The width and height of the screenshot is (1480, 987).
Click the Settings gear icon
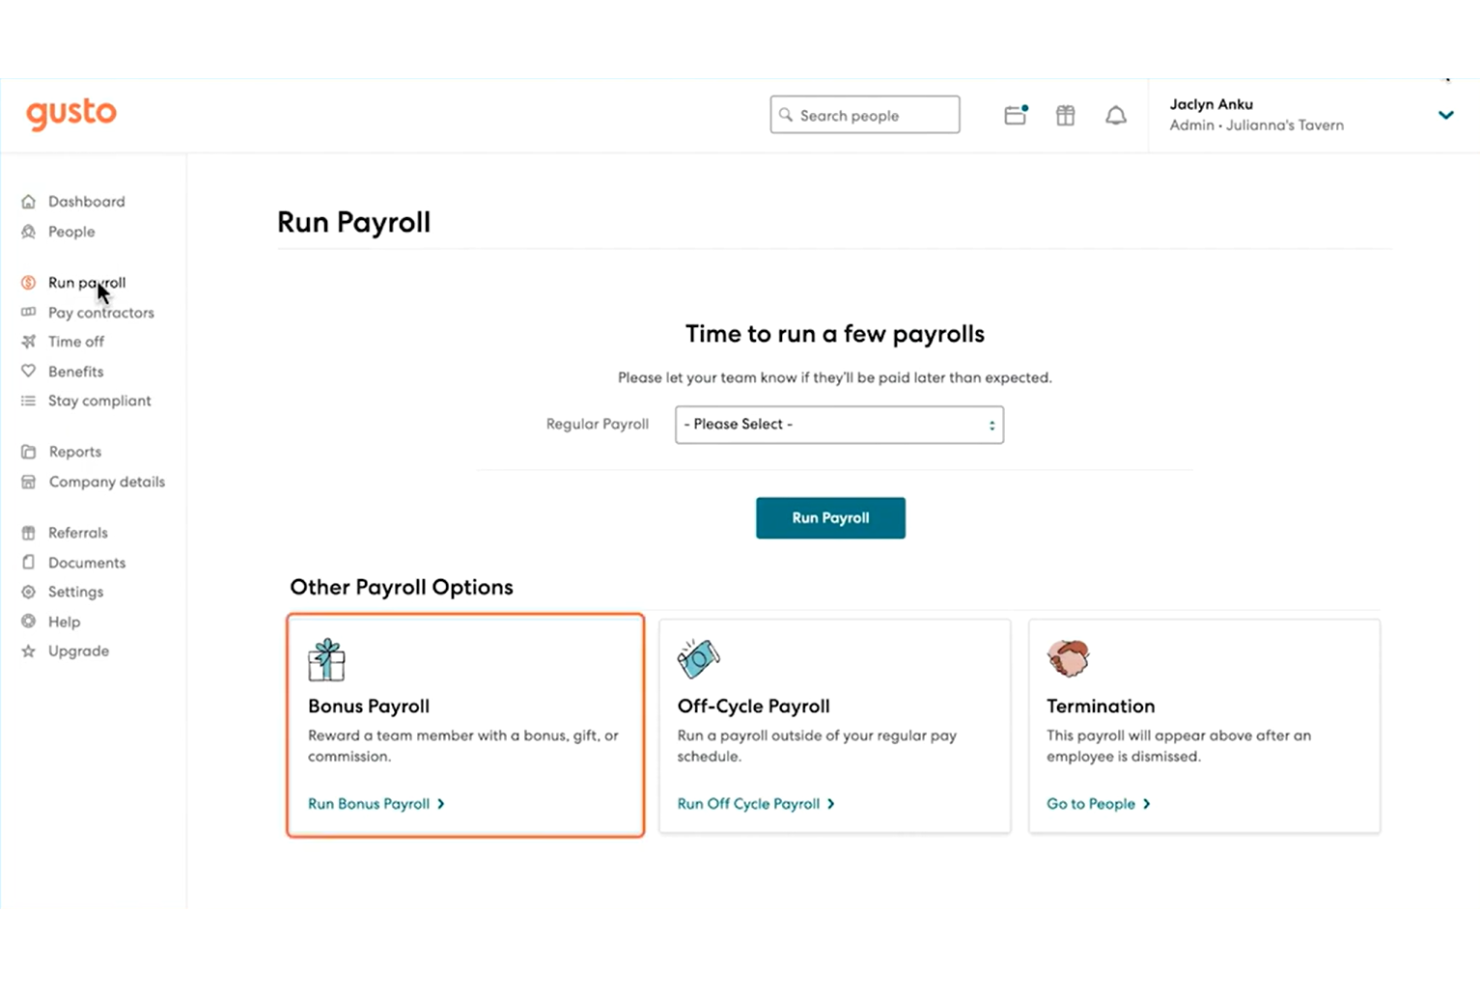click(x=28, y=592)
